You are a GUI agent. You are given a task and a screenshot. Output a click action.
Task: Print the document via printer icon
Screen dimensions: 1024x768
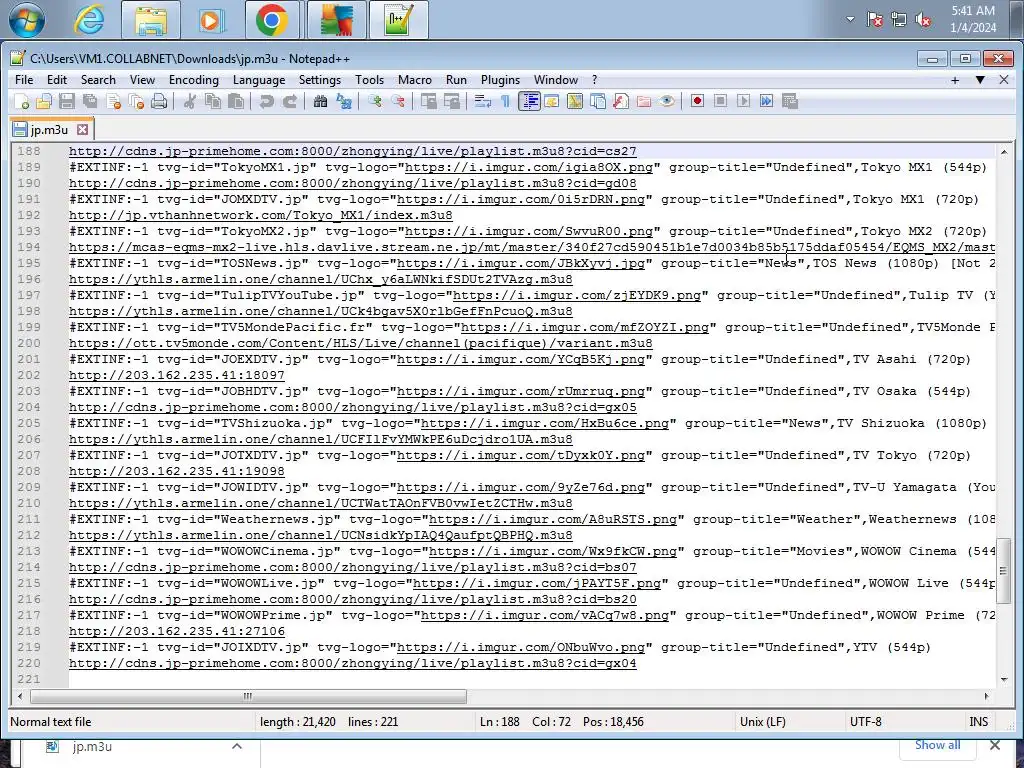pos(159,101)
